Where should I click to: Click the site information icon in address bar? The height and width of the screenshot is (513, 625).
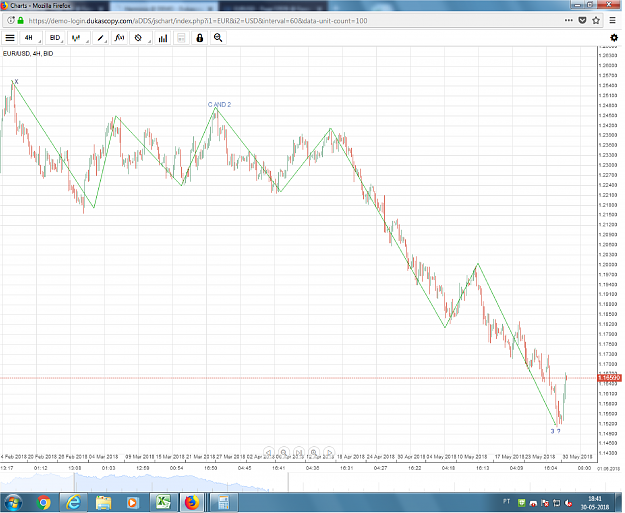(11, 20)
